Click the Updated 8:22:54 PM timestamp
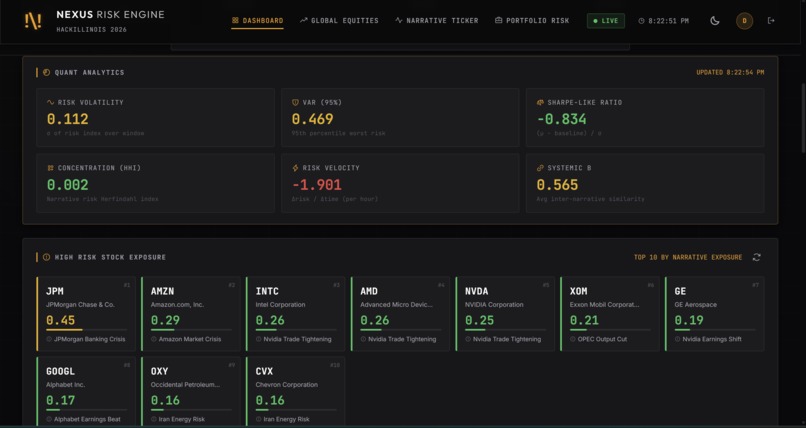The width and height of the screenshot is (806, 428). [730, 72]
